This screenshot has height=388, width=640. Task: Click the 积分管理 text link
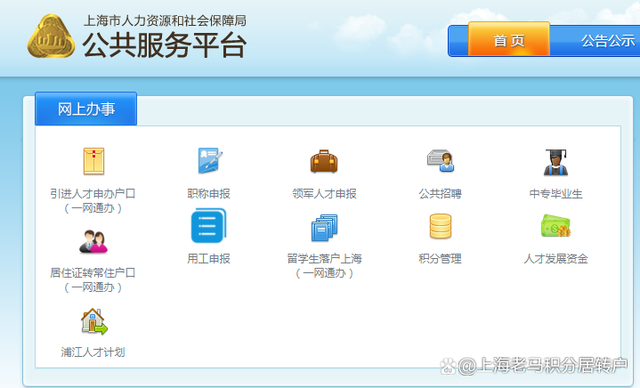(x=440, y=259)
